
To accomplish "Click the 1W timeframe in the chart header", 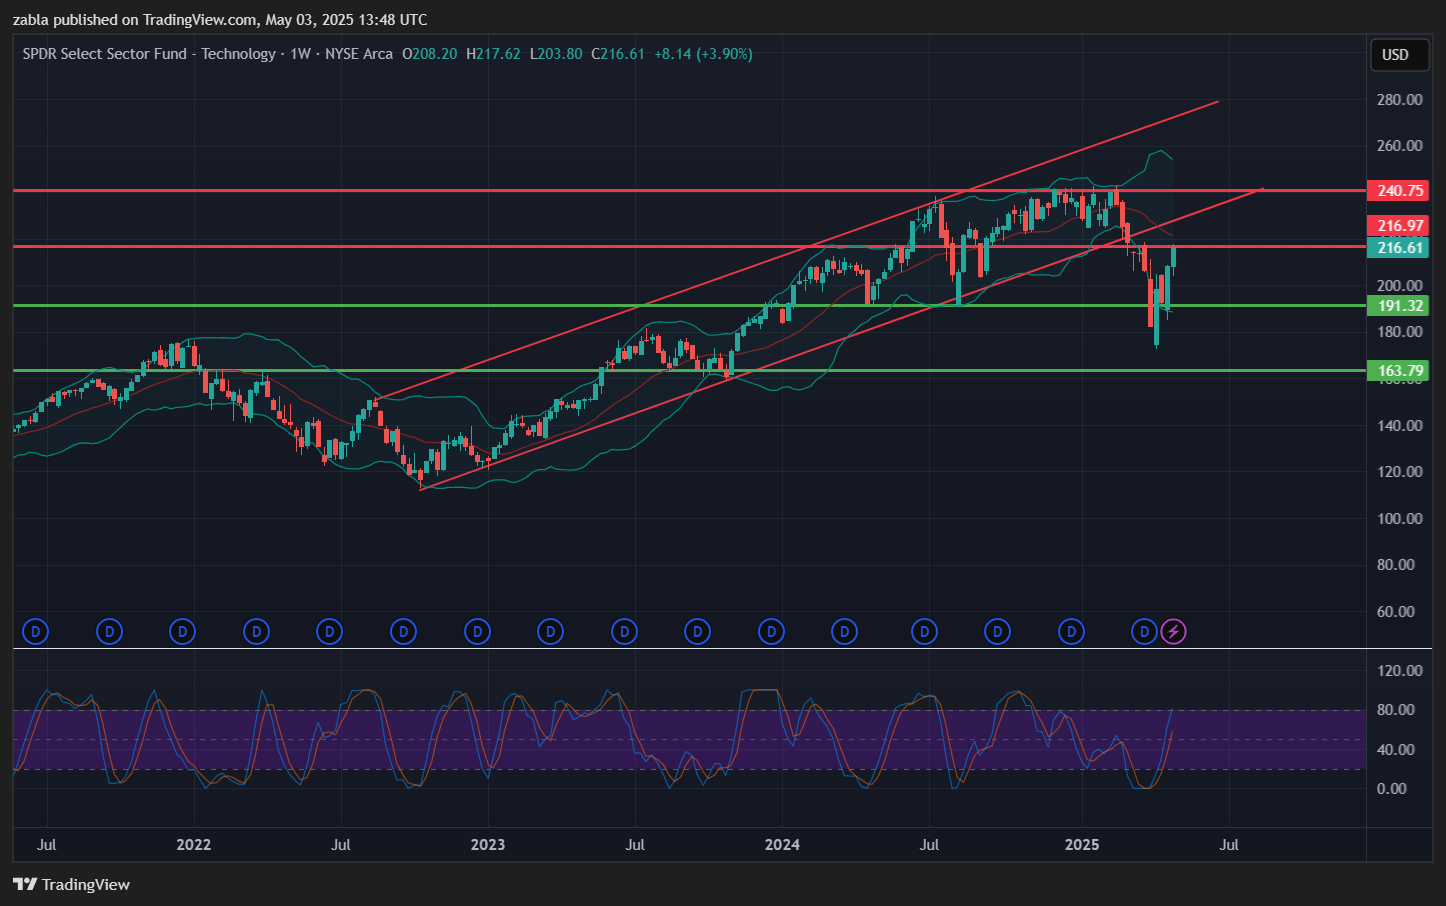I will [300, 54].
